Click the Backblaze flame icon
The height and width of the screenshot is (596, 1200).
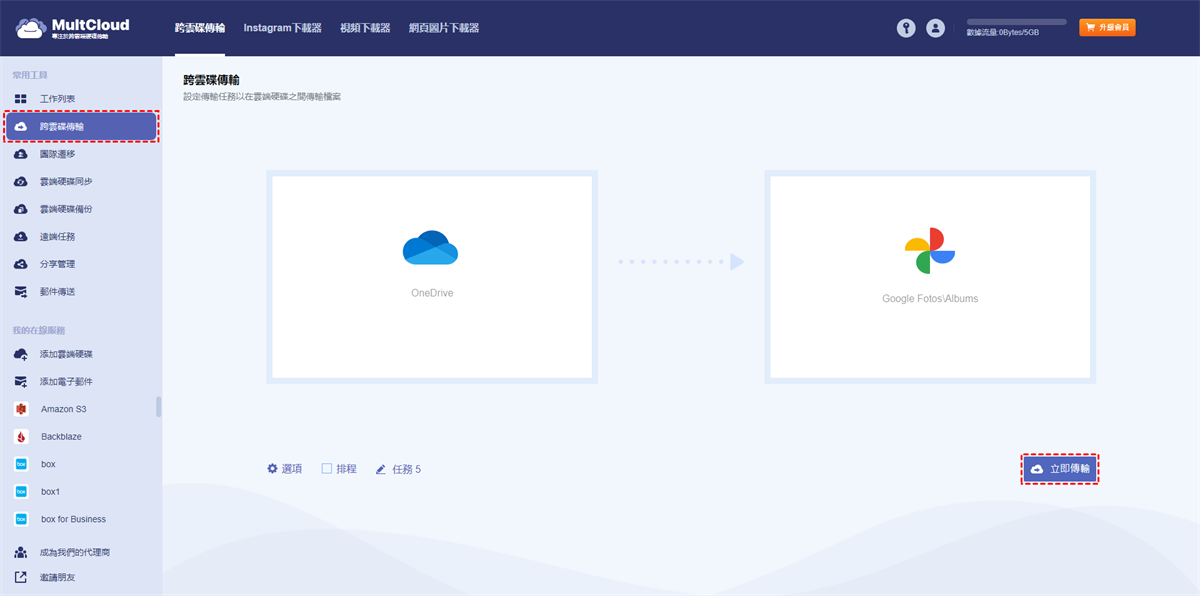point(21,437)
